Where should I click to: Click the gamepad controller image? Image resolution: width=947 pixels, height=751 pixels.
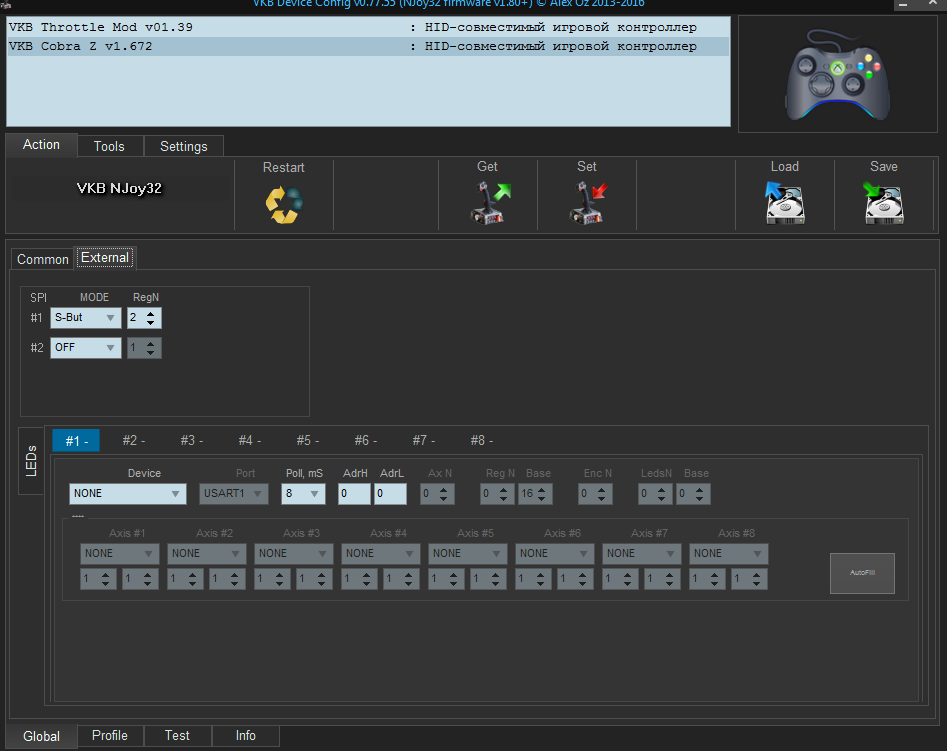pyautogui.click(x=838, y=74)
